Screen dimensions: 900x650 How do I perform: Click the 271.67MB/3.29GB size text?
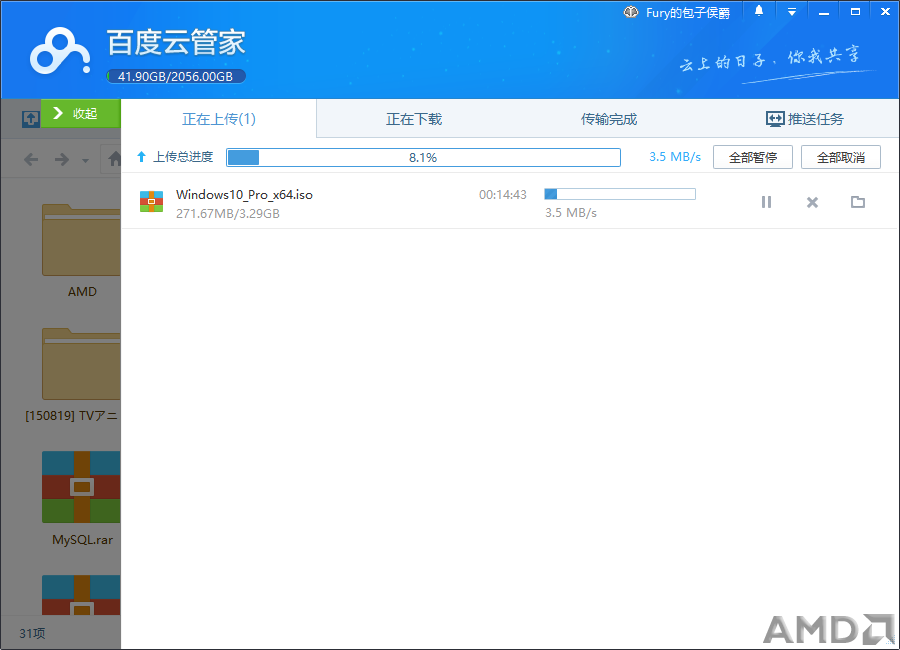click(228, 214)
